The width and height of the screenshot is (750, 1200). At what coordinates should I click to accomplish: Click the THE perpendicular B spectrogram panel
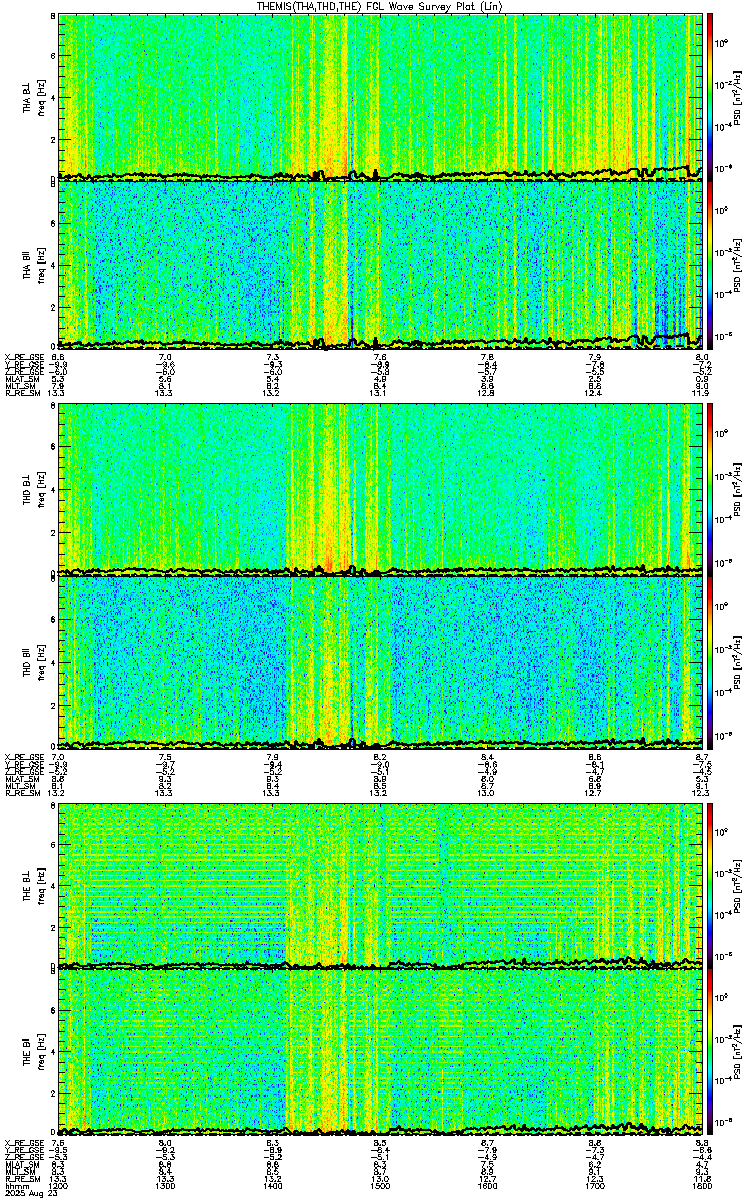[x=380, y=885]
